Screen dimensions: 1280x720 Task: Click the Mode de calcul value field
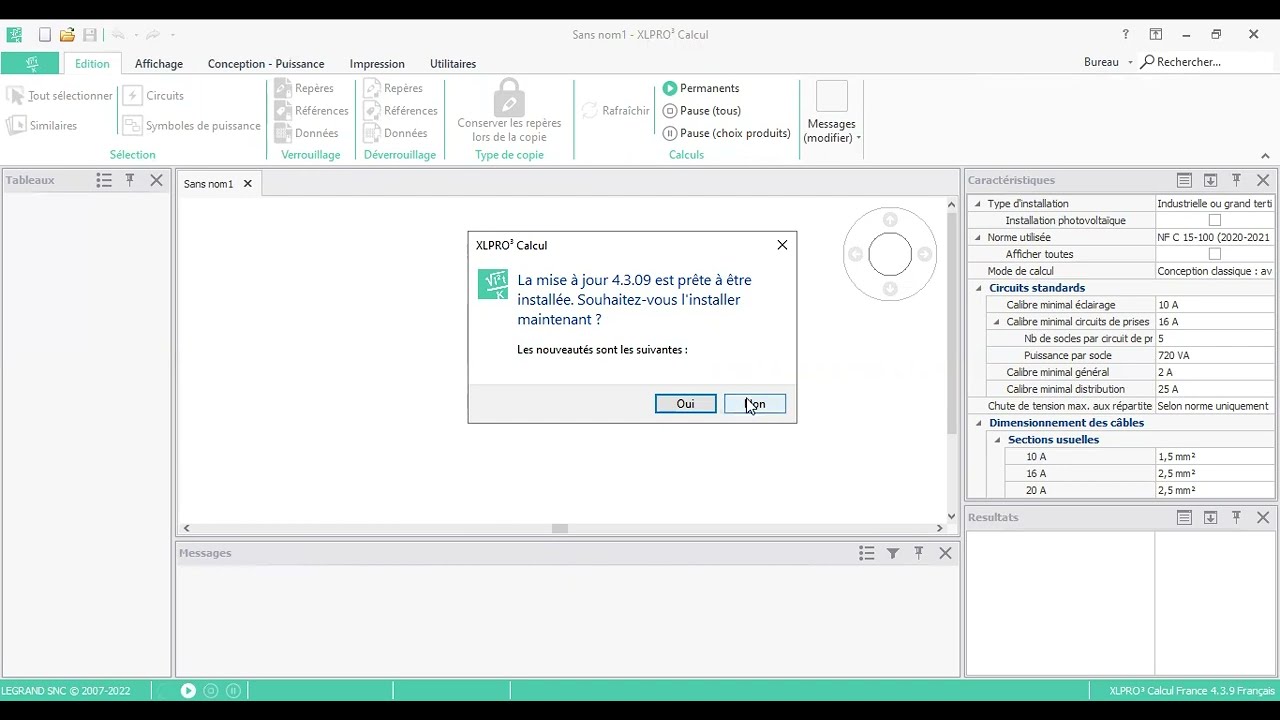pyautogui.click(x=1214, y=271)
